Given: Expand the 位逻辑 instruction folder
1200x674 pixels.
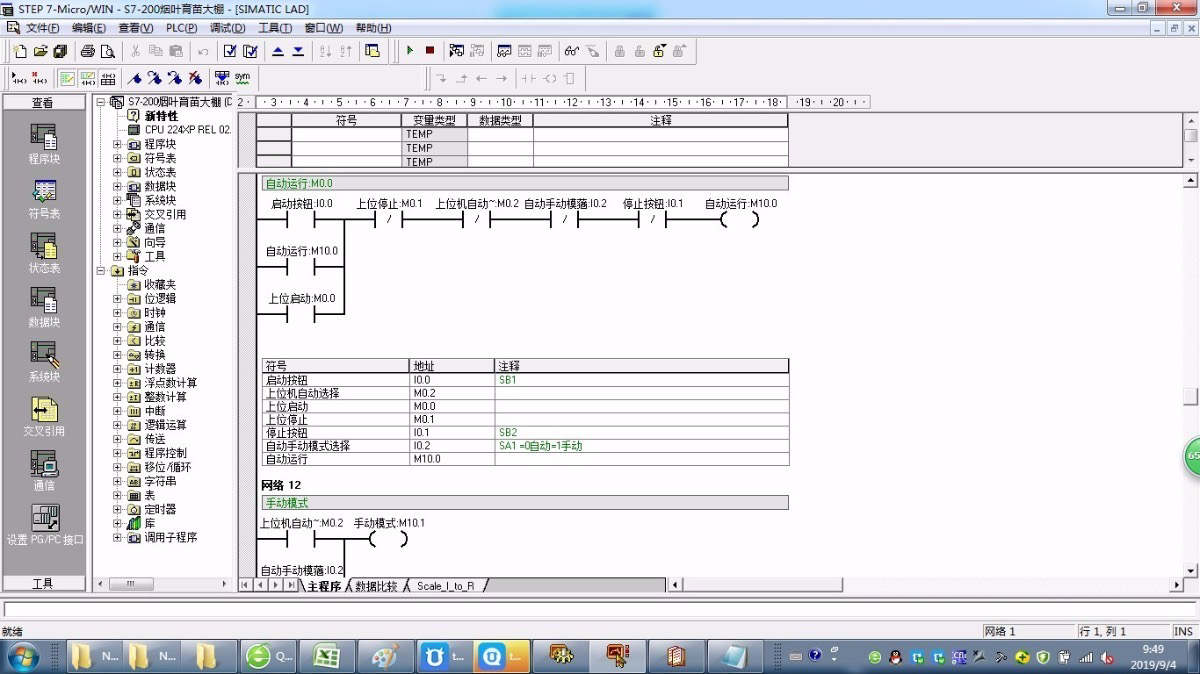Looking at the screenshot, I should pos(117,298).
